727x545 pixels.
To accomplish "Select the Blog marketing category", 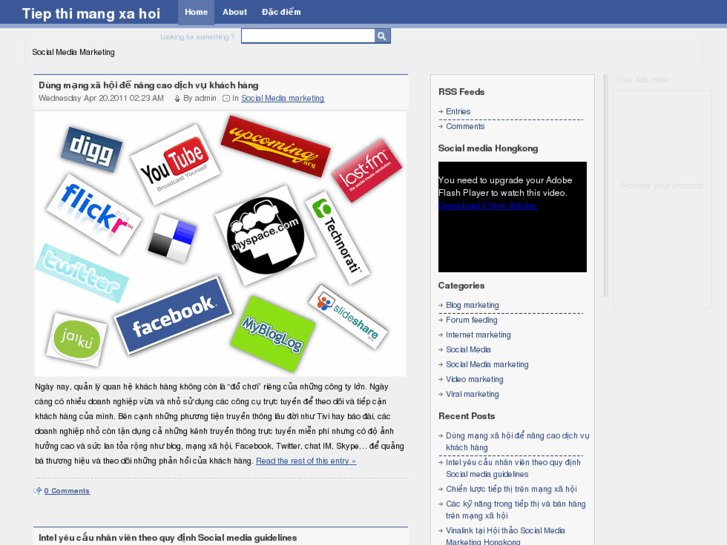I will (472, 305).
